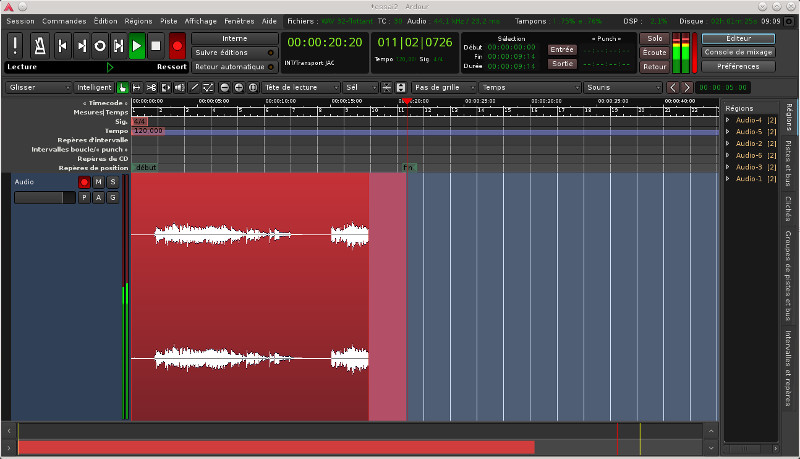The width and height of the screenshot is (800, 459).
Task: Click the panic exclamation mark button
Action: [x=16, y=45]
